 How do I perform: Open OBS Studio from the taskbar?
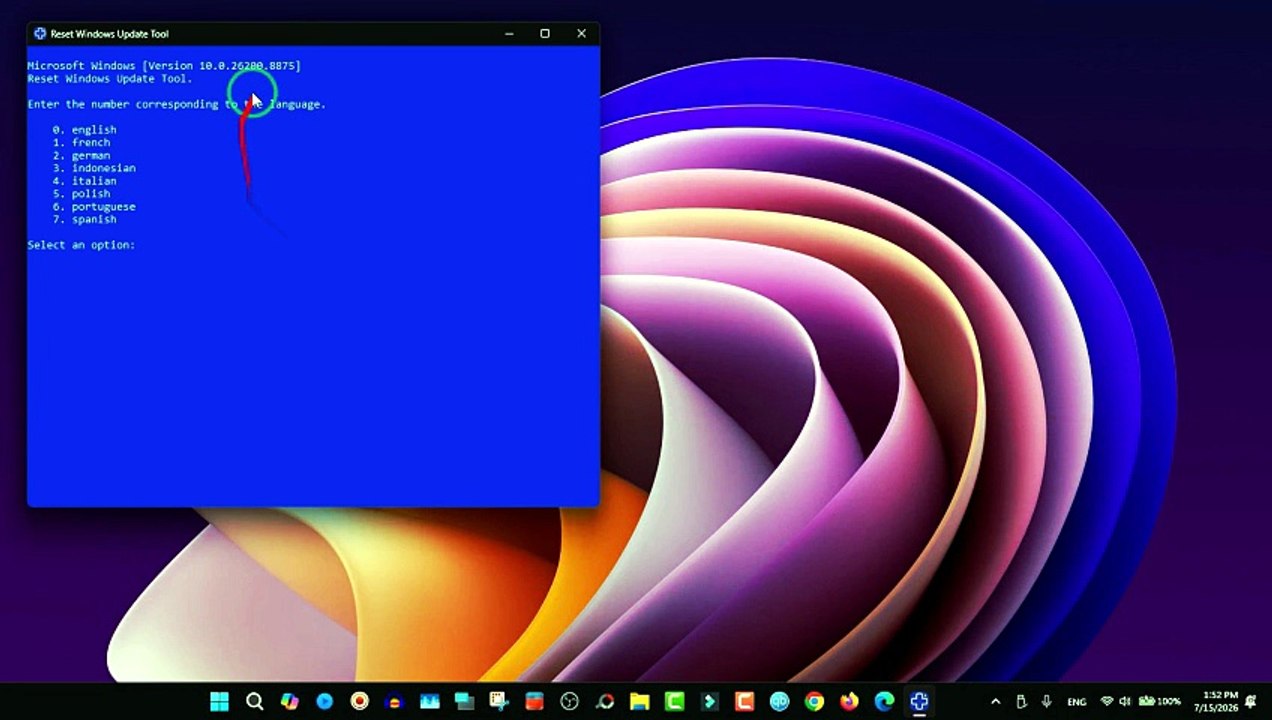tap(570, 702)
